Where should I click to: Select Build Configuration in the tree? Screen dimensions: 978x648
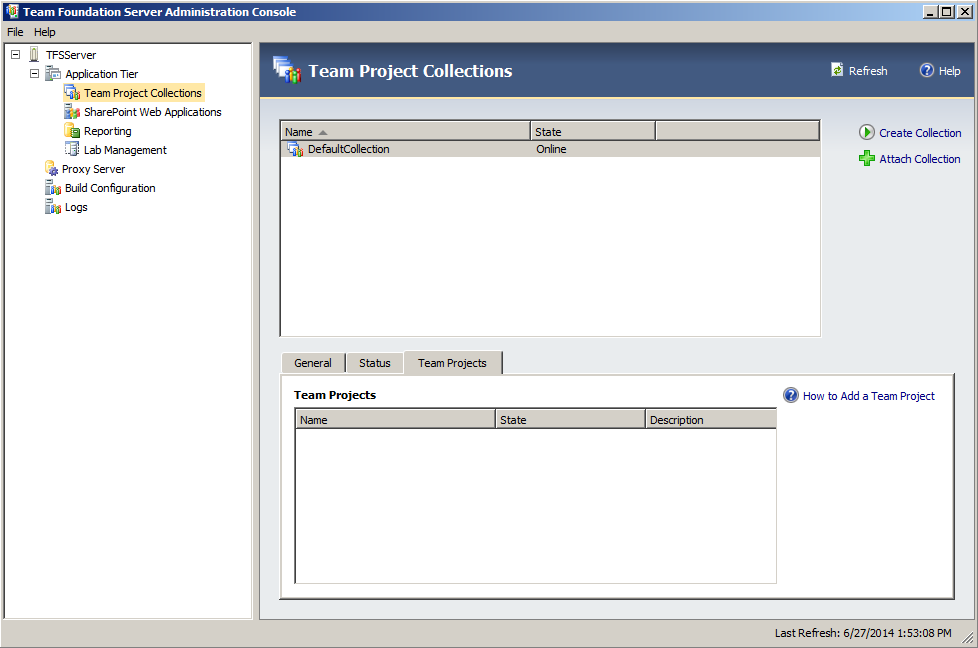110,188
